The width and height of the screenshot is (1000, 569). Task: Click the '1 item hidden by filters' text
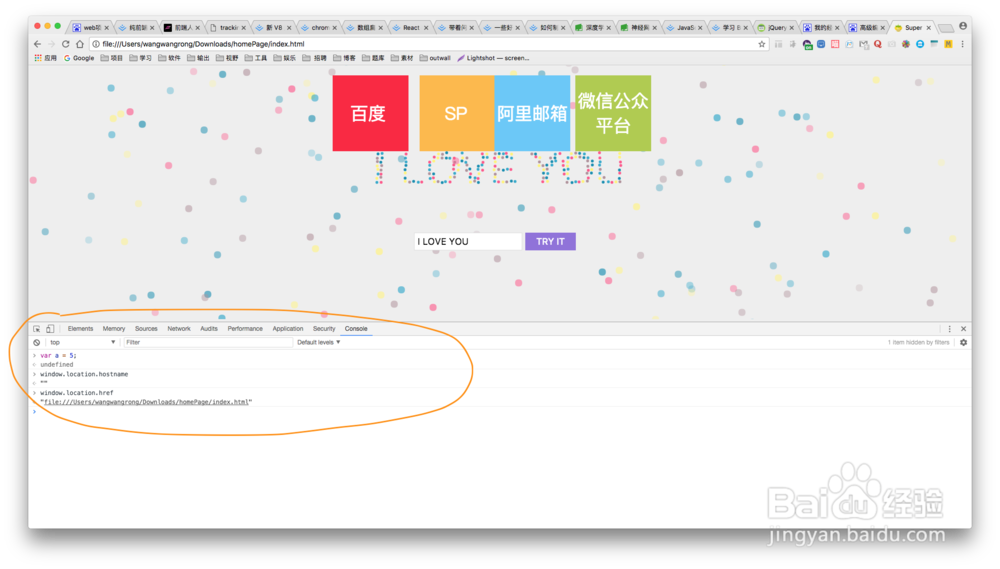pos(918,343)
